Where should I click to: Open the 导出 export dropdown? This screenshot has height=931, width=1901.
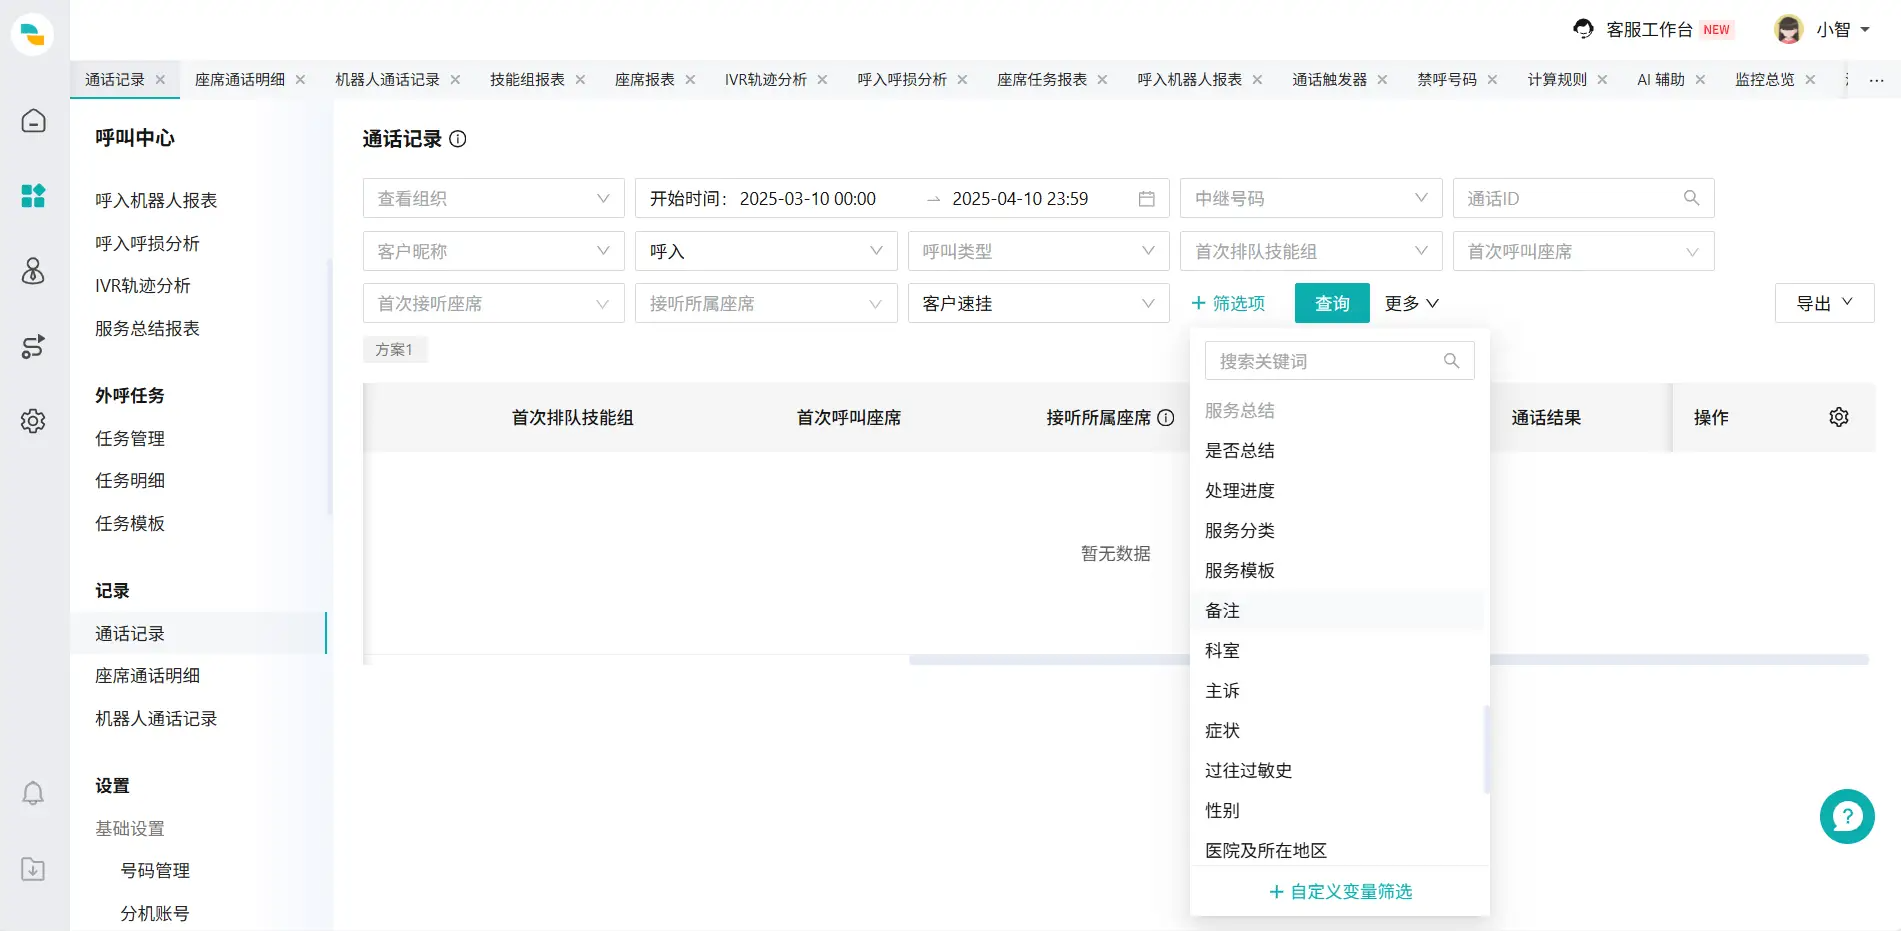click(1825, 303)
